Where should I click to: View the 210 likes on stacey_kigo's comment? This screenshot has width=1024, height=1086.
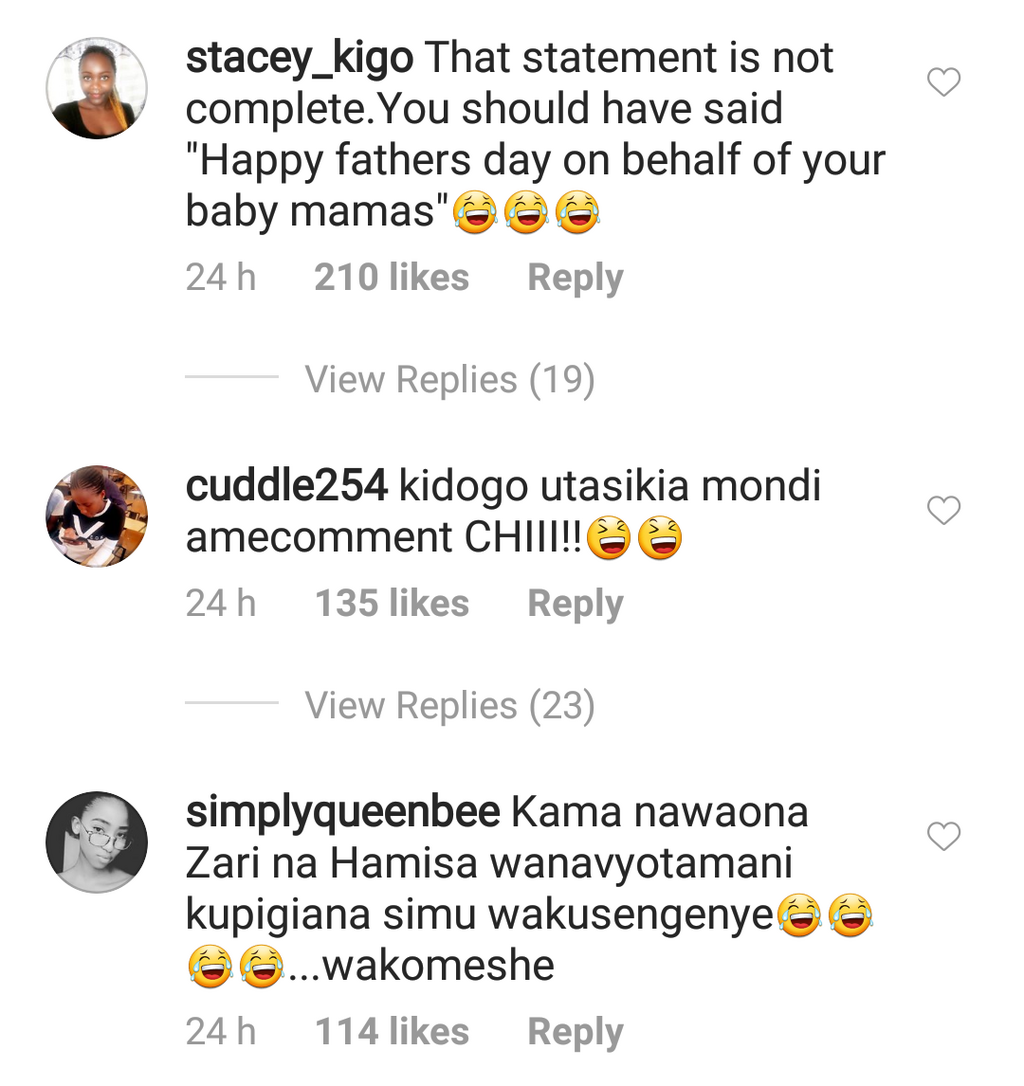tap(391, 277)
